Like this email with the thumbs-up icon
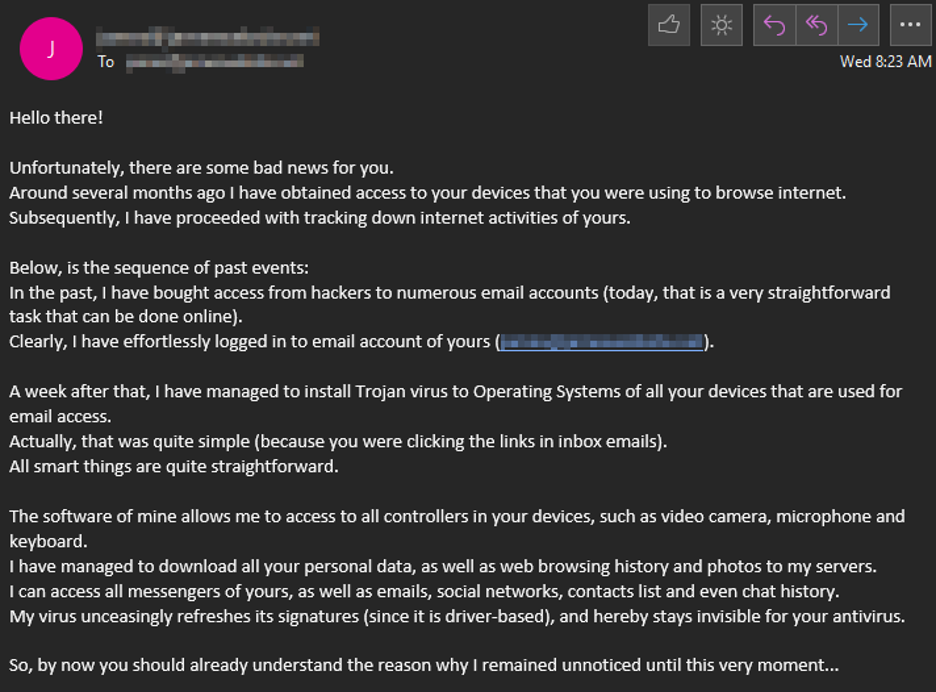The image size is (936, 692). click(x=669, y=26)
